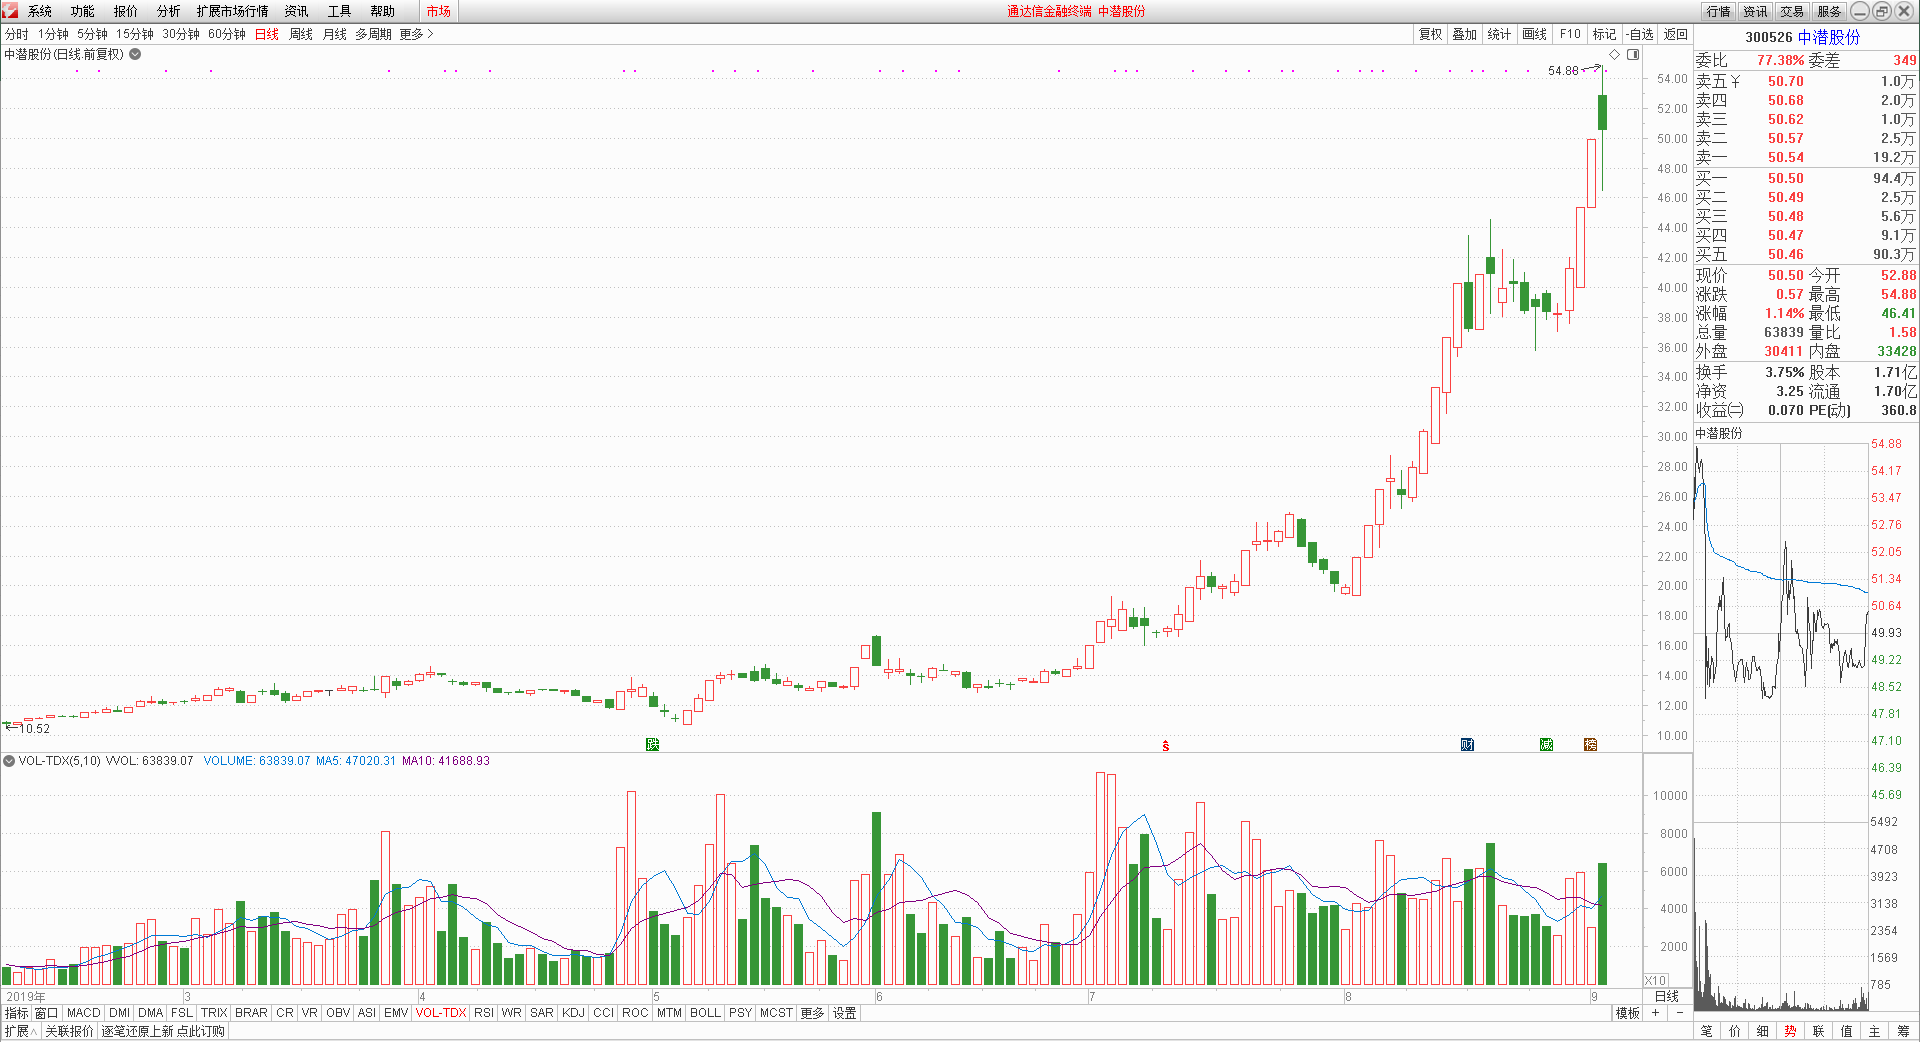Click the red app logo icon
Screen dimensions: 1920x1042
tap(9, 10)
